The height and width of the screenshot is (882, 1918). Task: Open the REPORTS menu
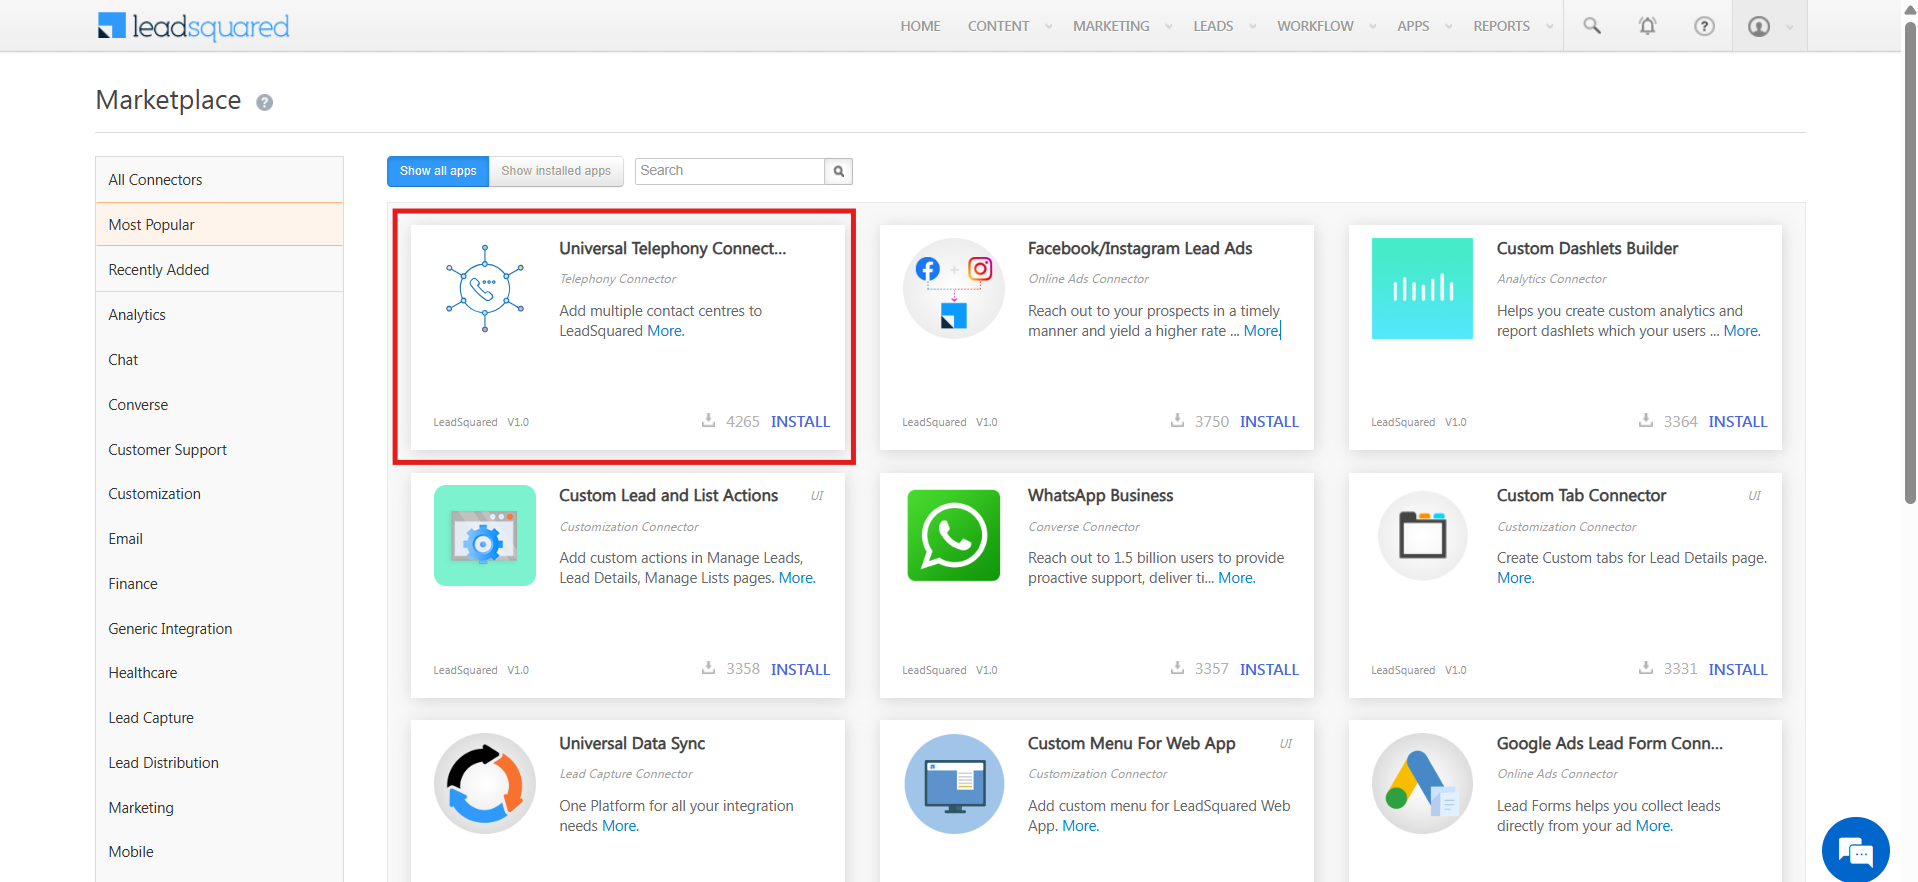pos(1501,26)
